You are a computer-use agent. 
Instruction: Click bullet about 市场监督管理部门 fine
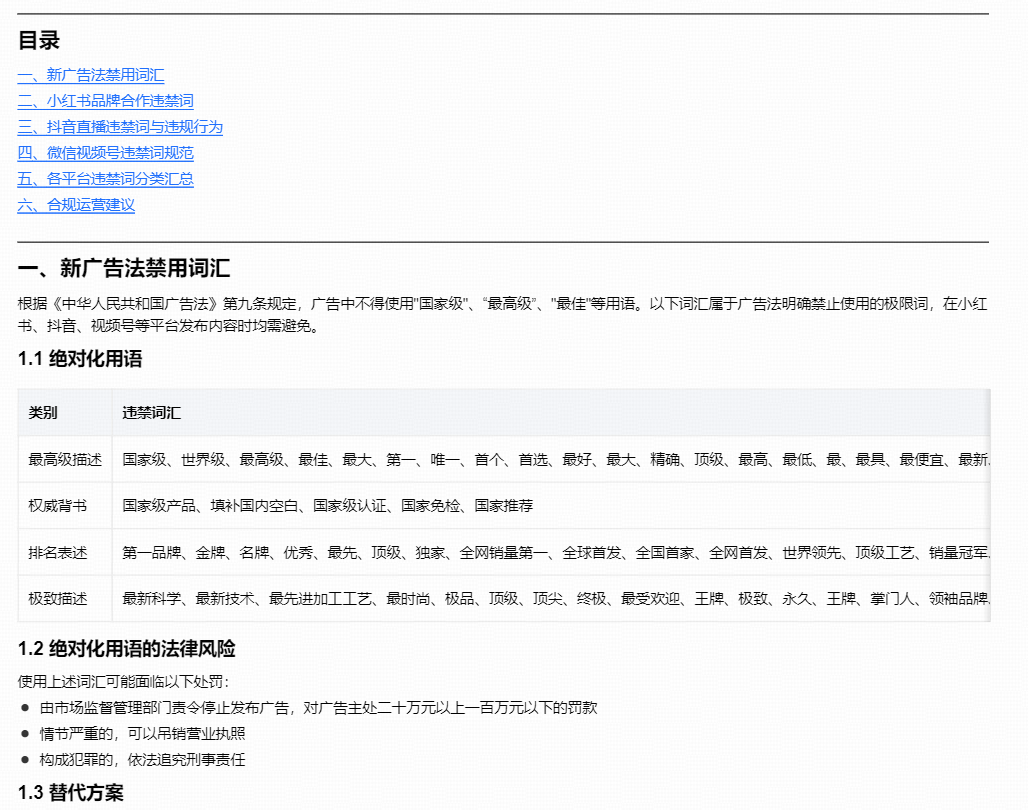click(319, 708)
